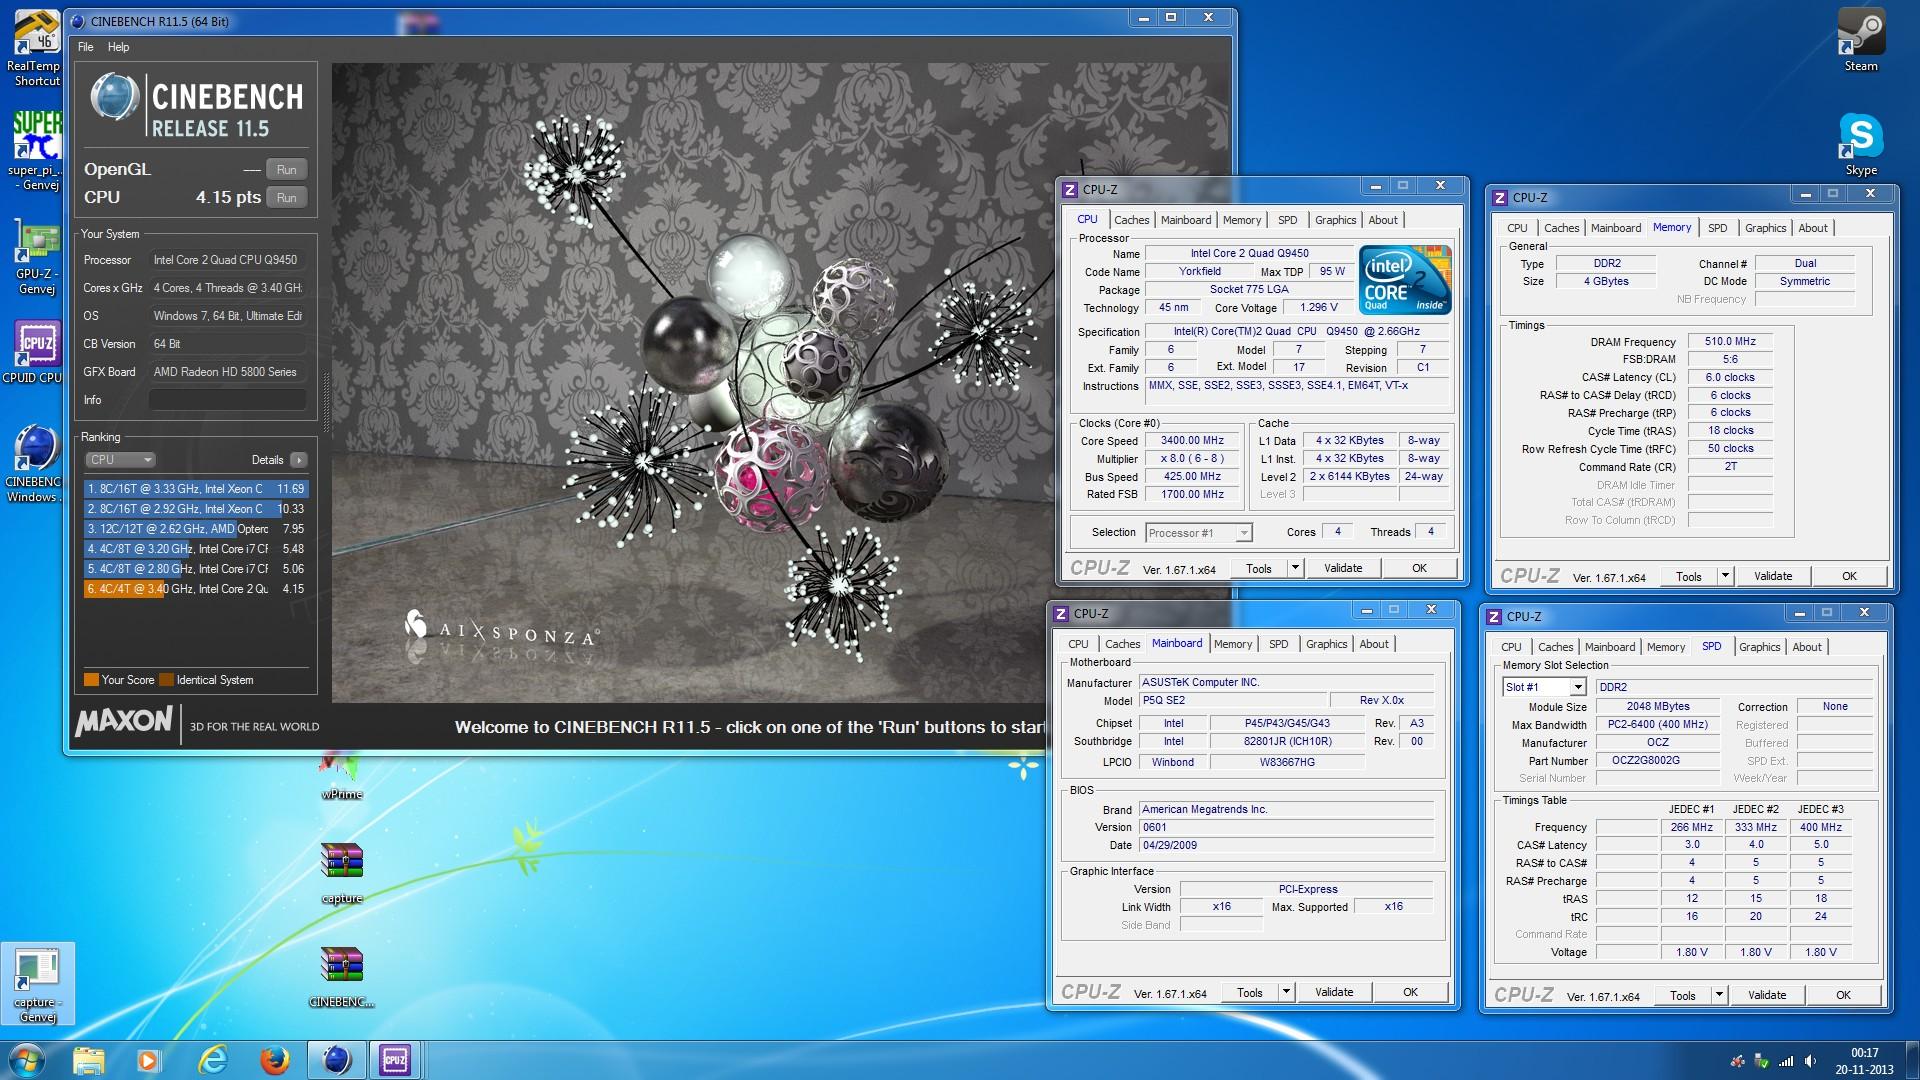Open the File menu in Cinebench
Viewport: 1920px width, 1080px height.
[x=86, y=47]
